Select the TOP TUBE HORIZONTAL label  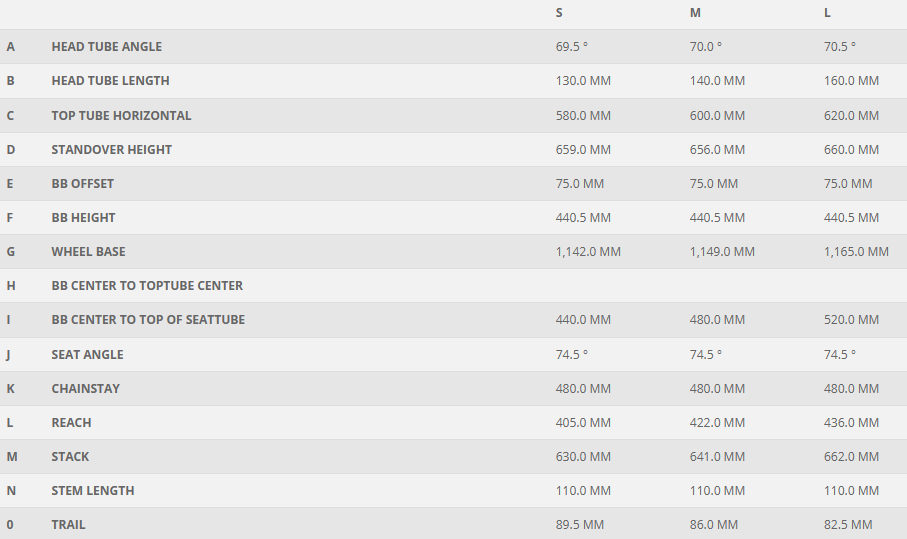point(121,116)
